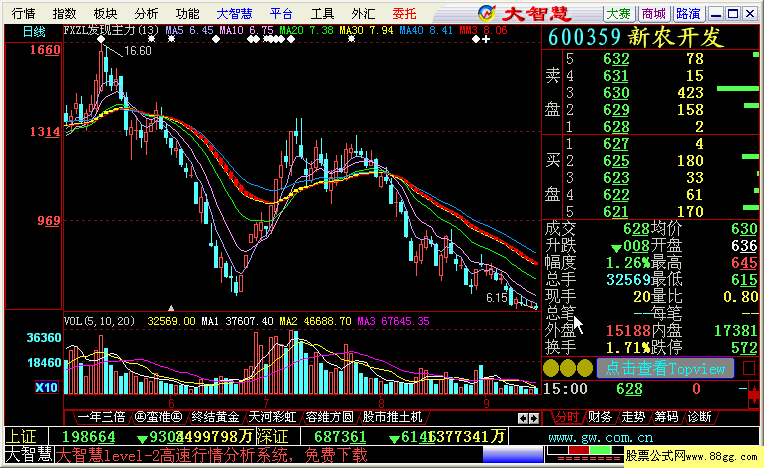Screen dimensions: 764x468
Task: Click the level-2 免费下载 ad text
Action: point(211,456)
